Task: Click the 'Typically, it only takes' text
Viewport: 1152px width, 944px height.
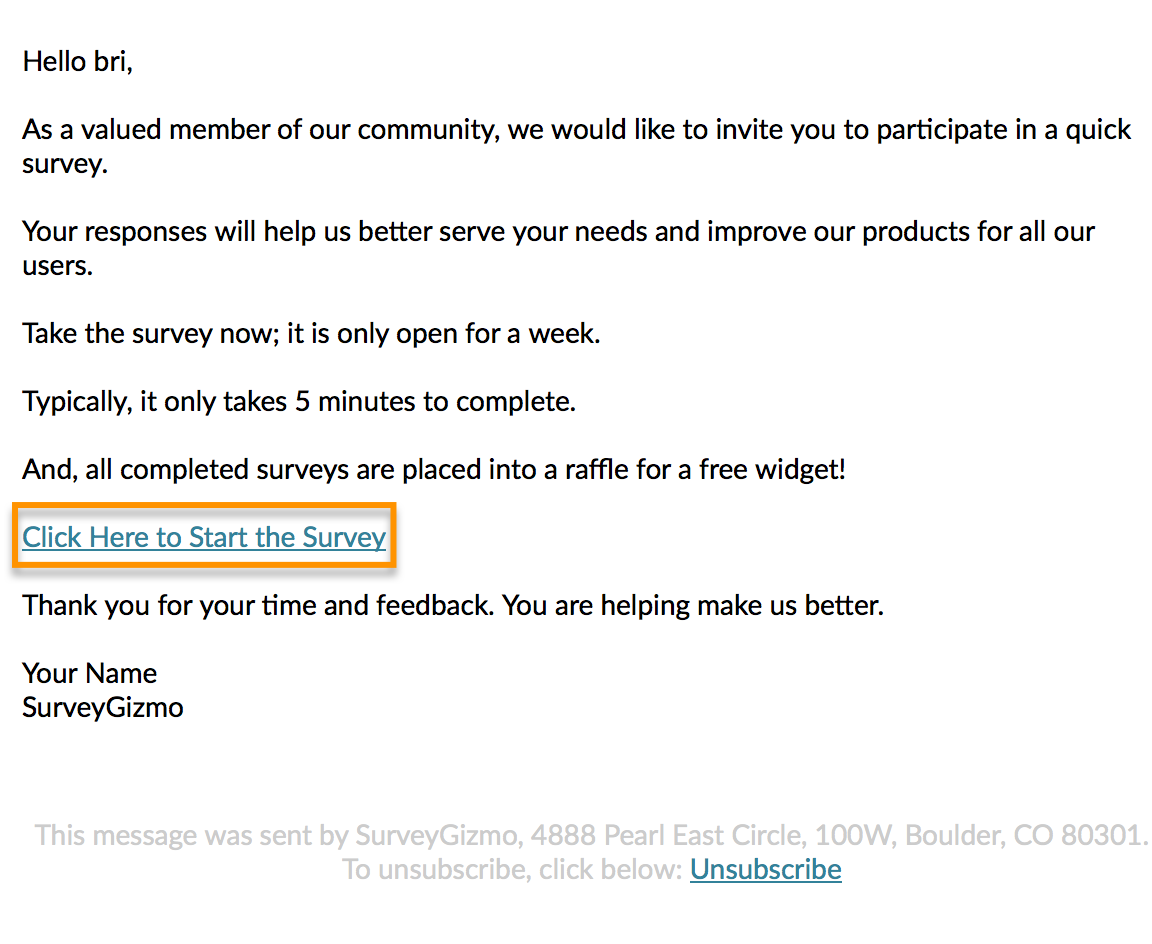Action: coord(150,402)
